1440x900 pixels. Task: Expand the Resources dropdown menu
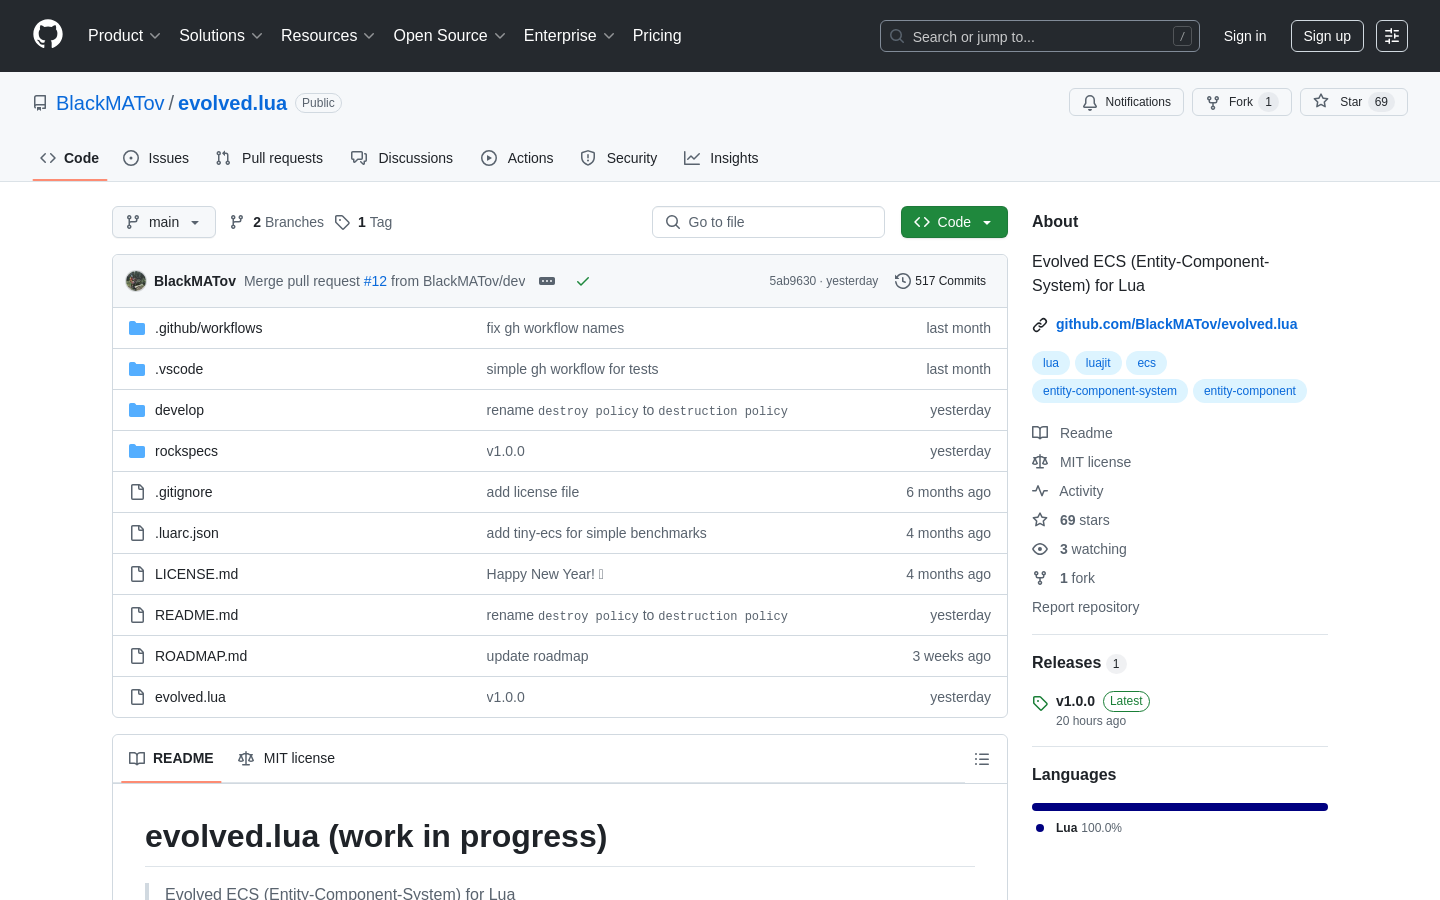point(328,36)
